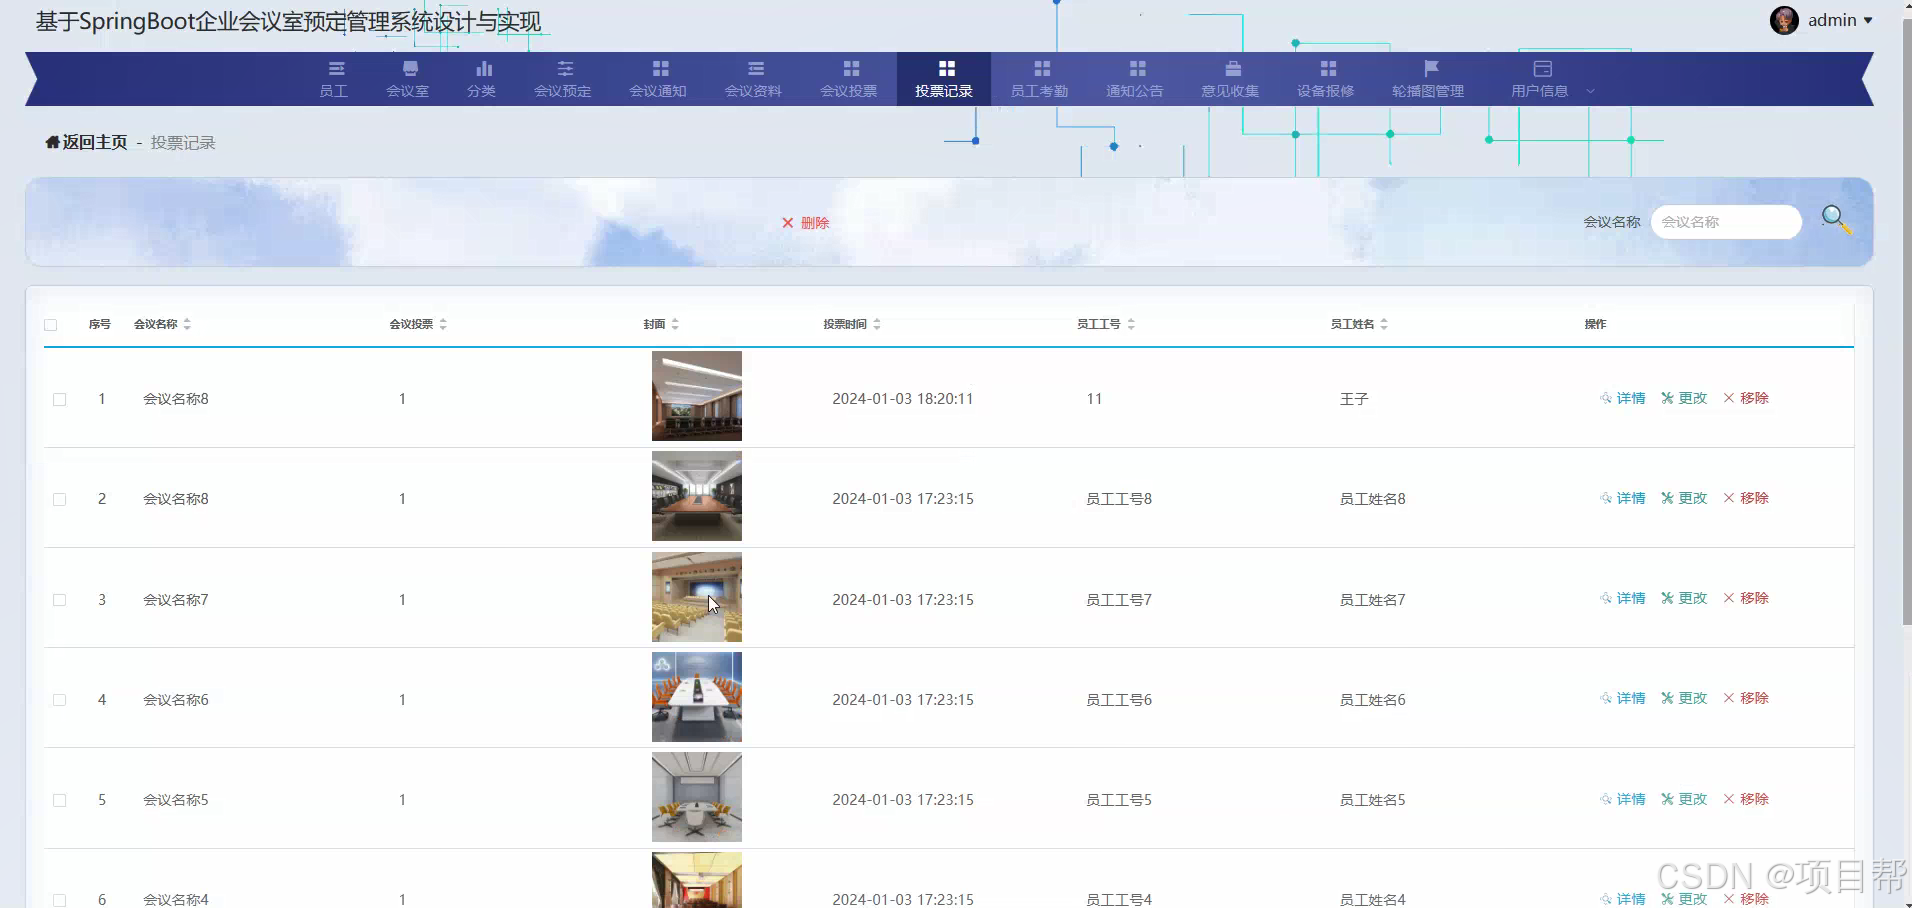Check the row 6 checkbox

tap(60, 900)
